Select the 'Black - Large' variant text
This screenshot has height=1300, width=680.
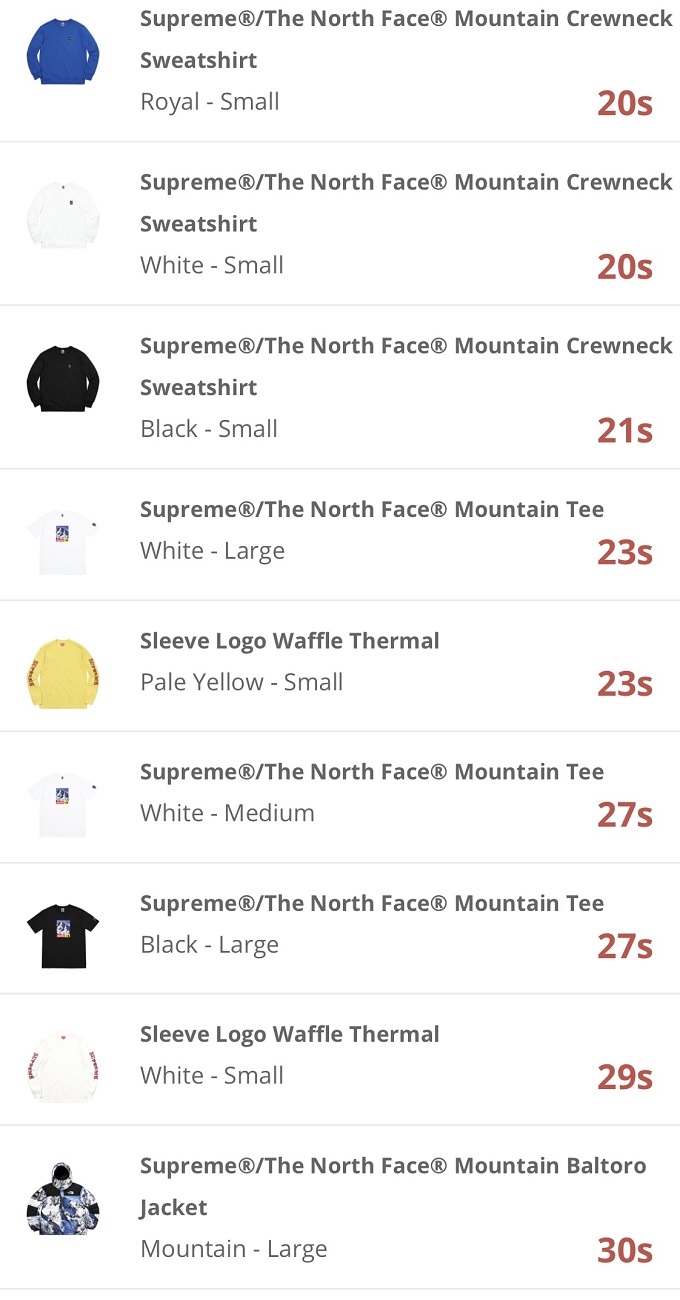pos(209,945)
